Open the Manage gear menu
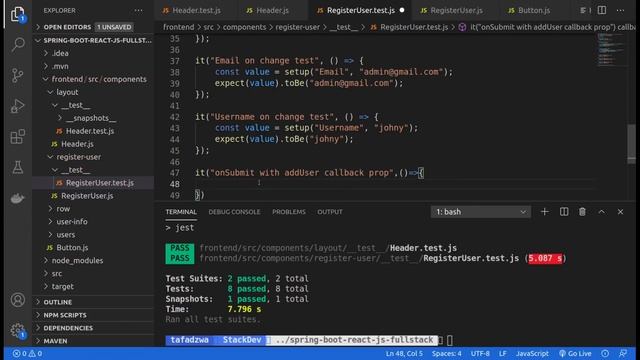 [18, 330]
